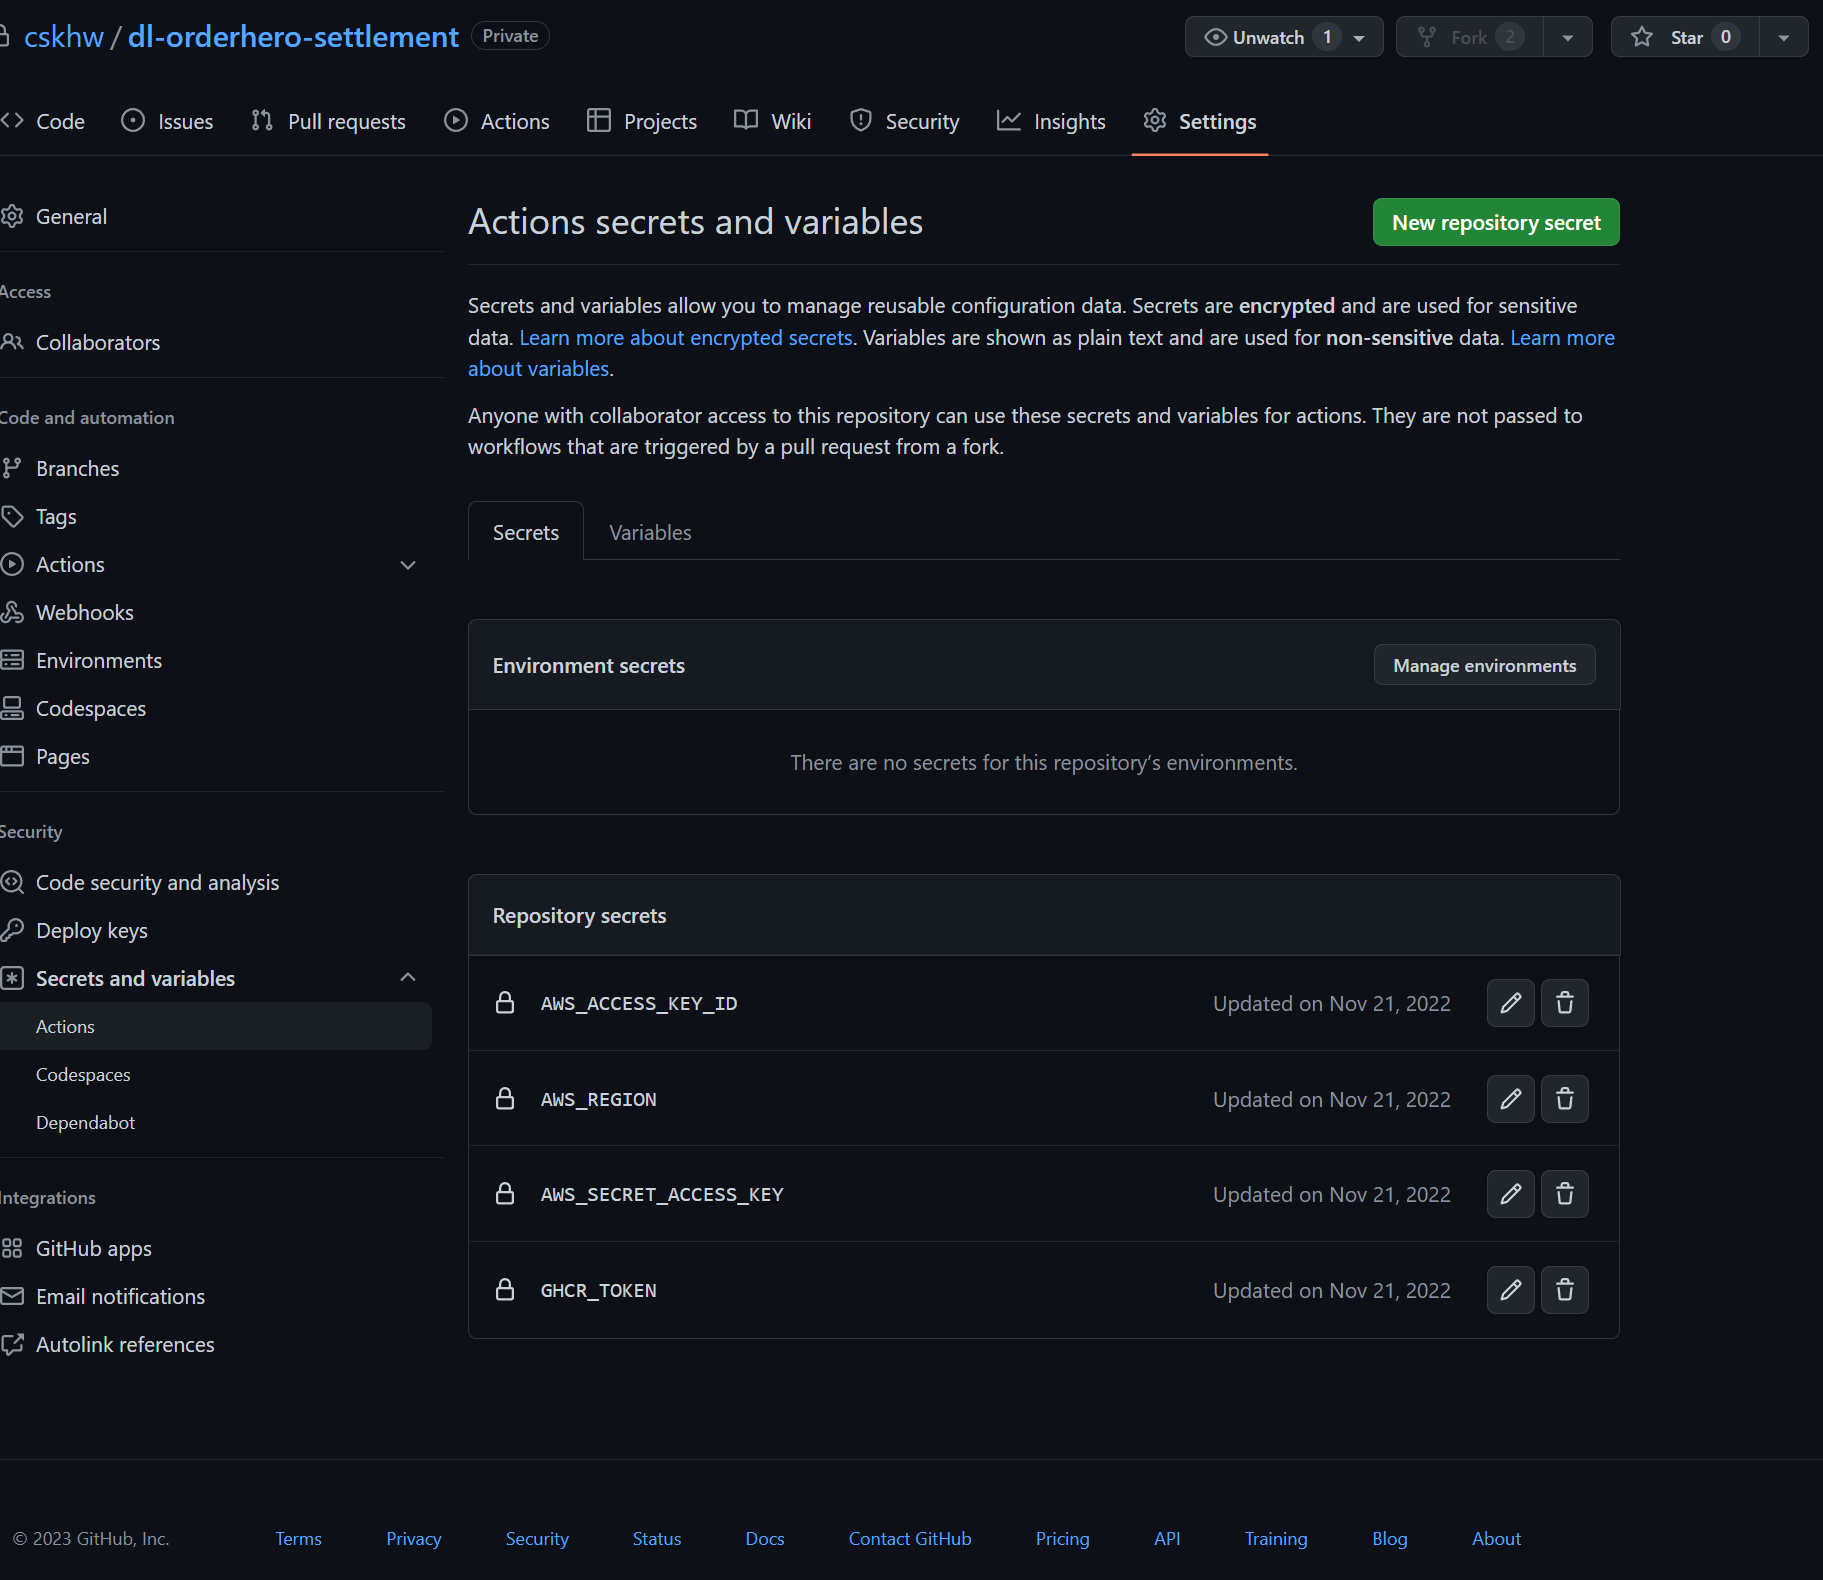Edit the AWS_REGION secret pencil icon
This screenshot has height=1580, width=1823.
point(1510,1099)
